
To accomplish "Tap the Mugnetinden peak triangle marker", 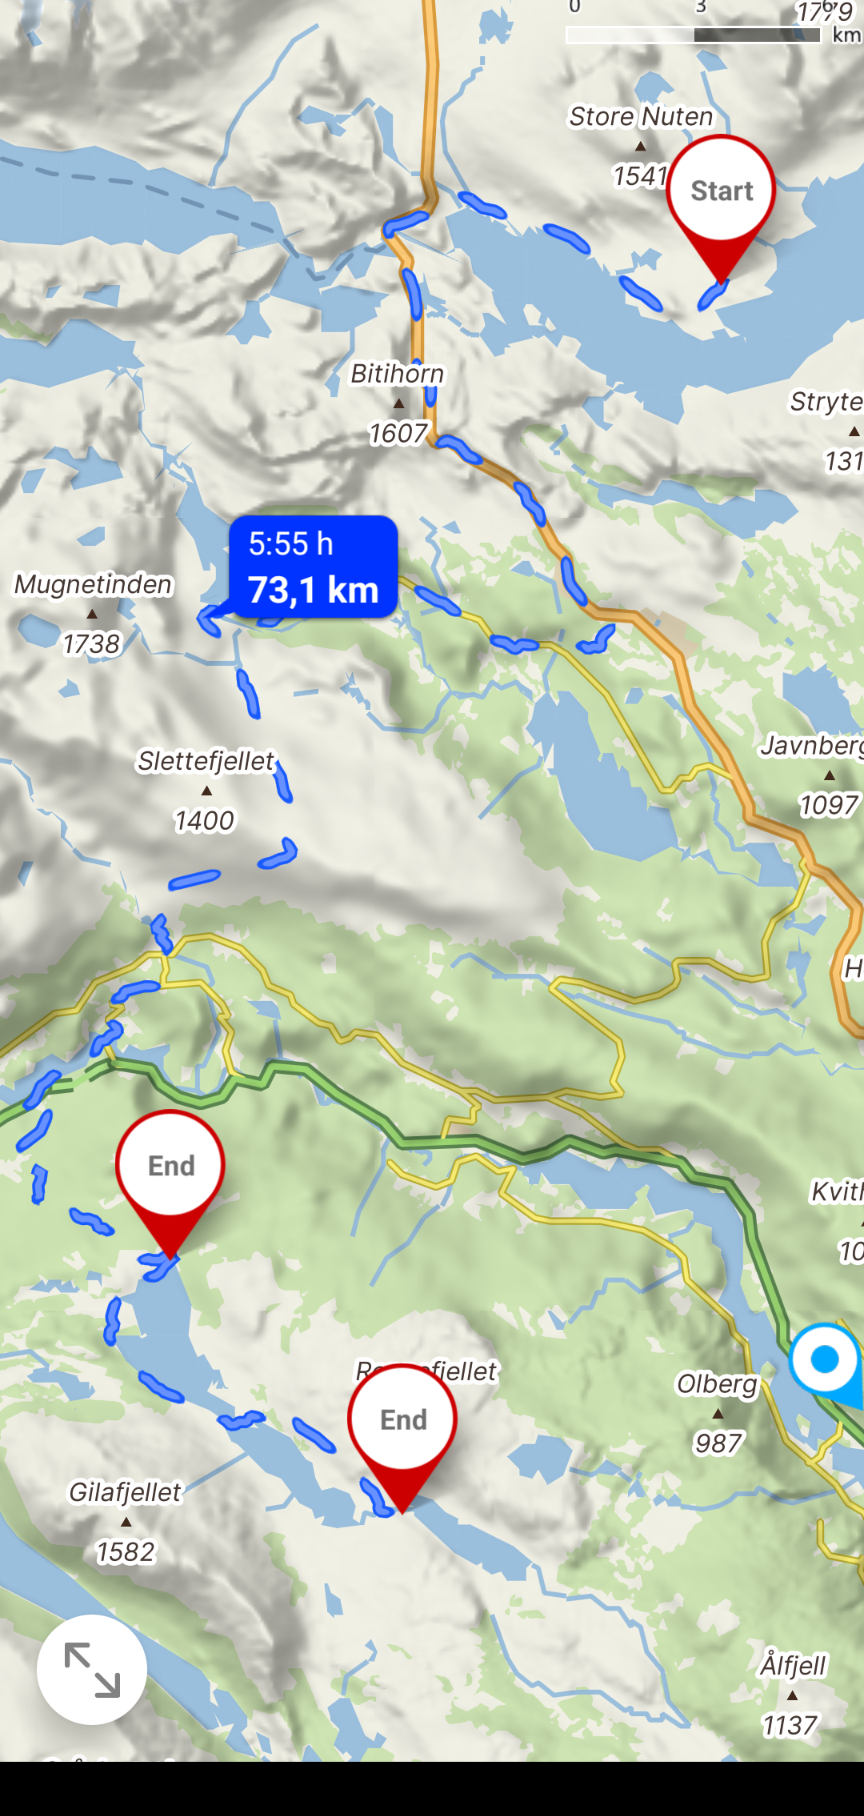I will (x=92, y=614).
